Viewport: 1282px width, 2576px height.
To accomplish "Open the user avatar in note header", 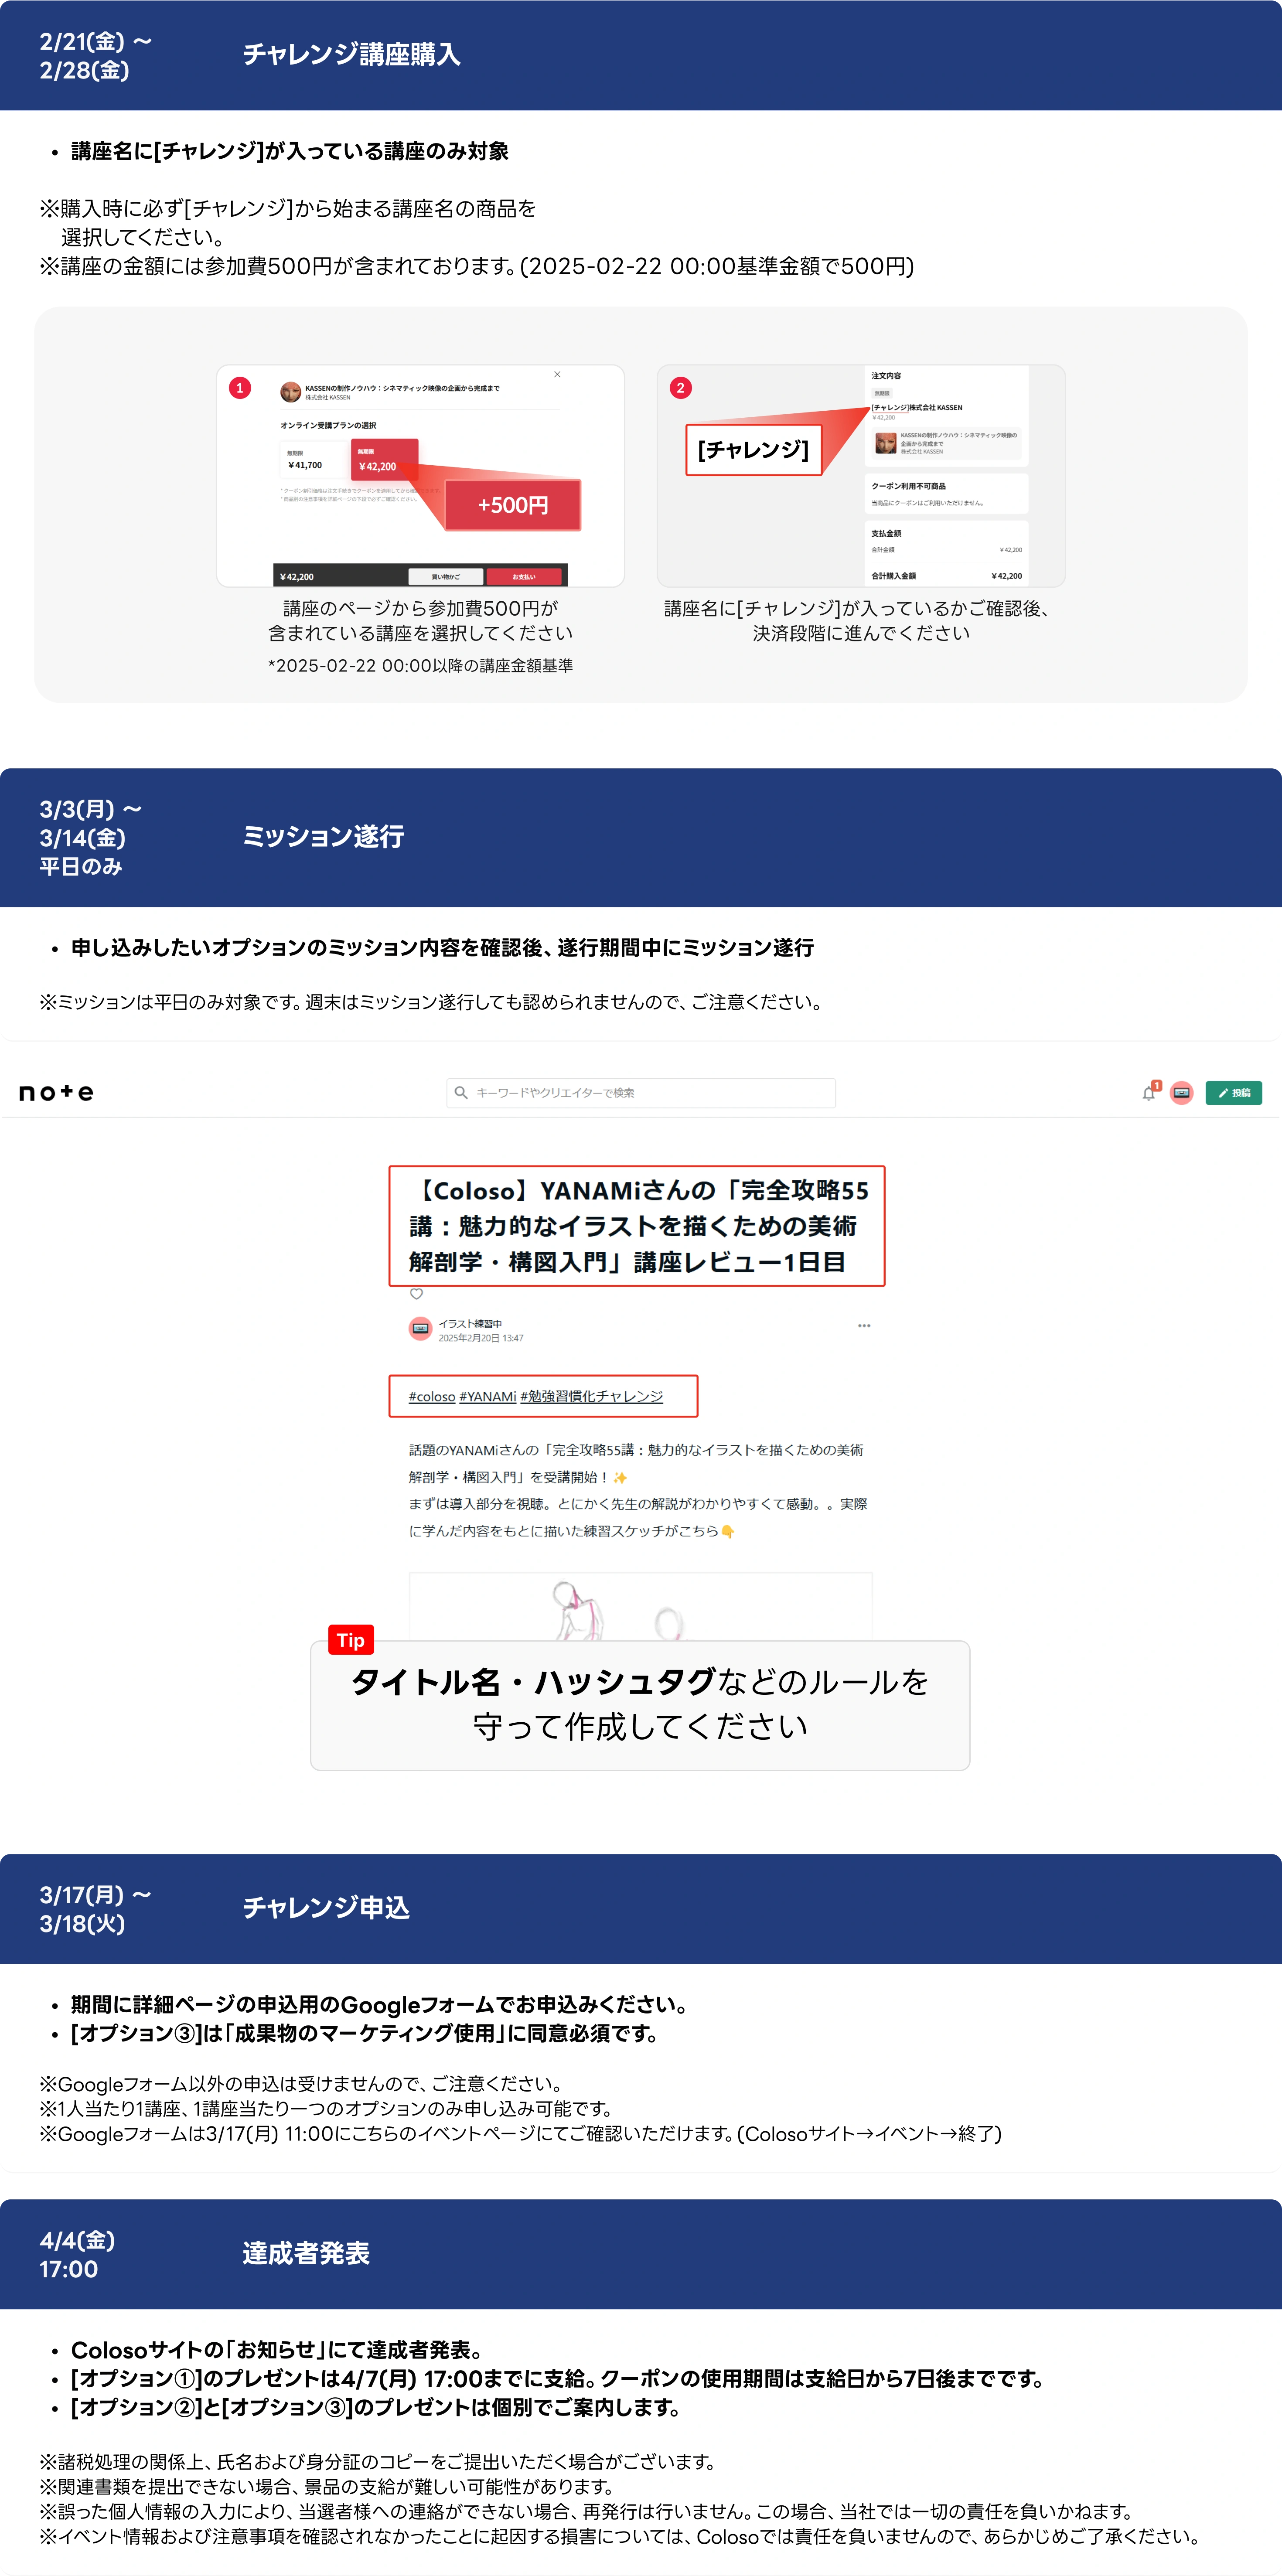I will point(1182,1093).
